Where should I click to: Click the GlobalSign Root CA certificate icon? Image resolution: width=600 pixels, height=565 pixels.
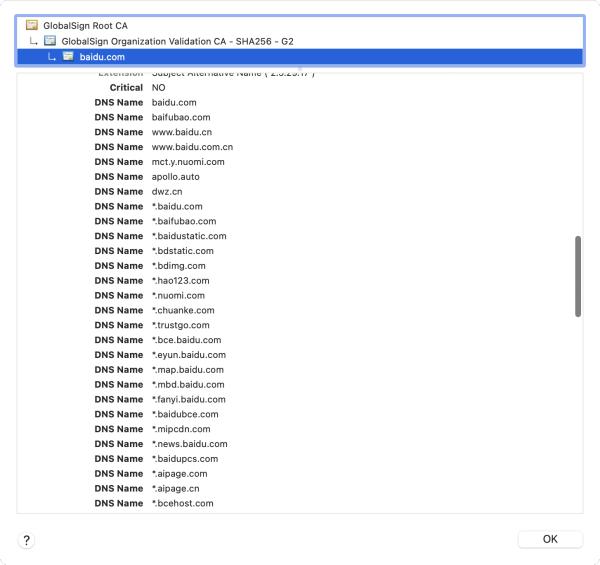32,25
